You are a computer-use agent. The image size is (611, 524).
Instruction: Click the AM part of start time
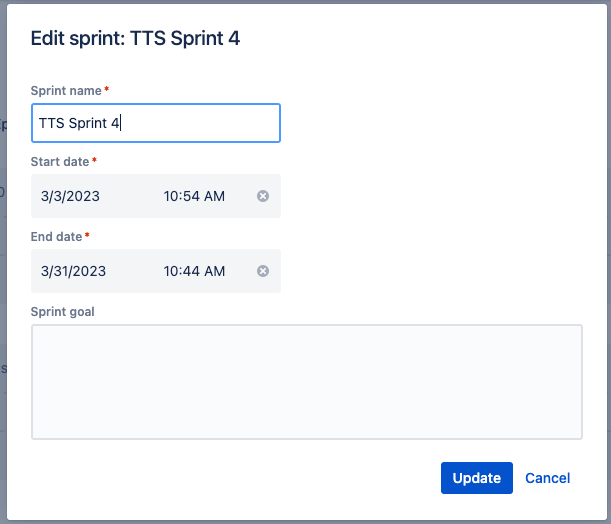214,196
